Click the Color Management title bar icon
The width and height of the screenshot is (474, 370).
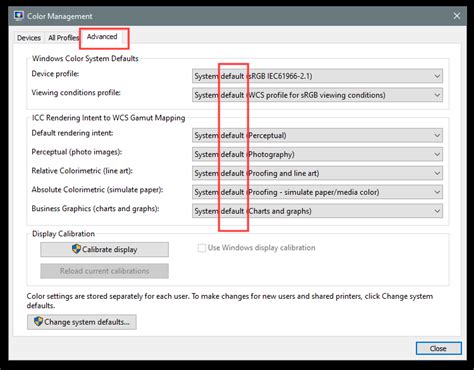click(19, 16)
